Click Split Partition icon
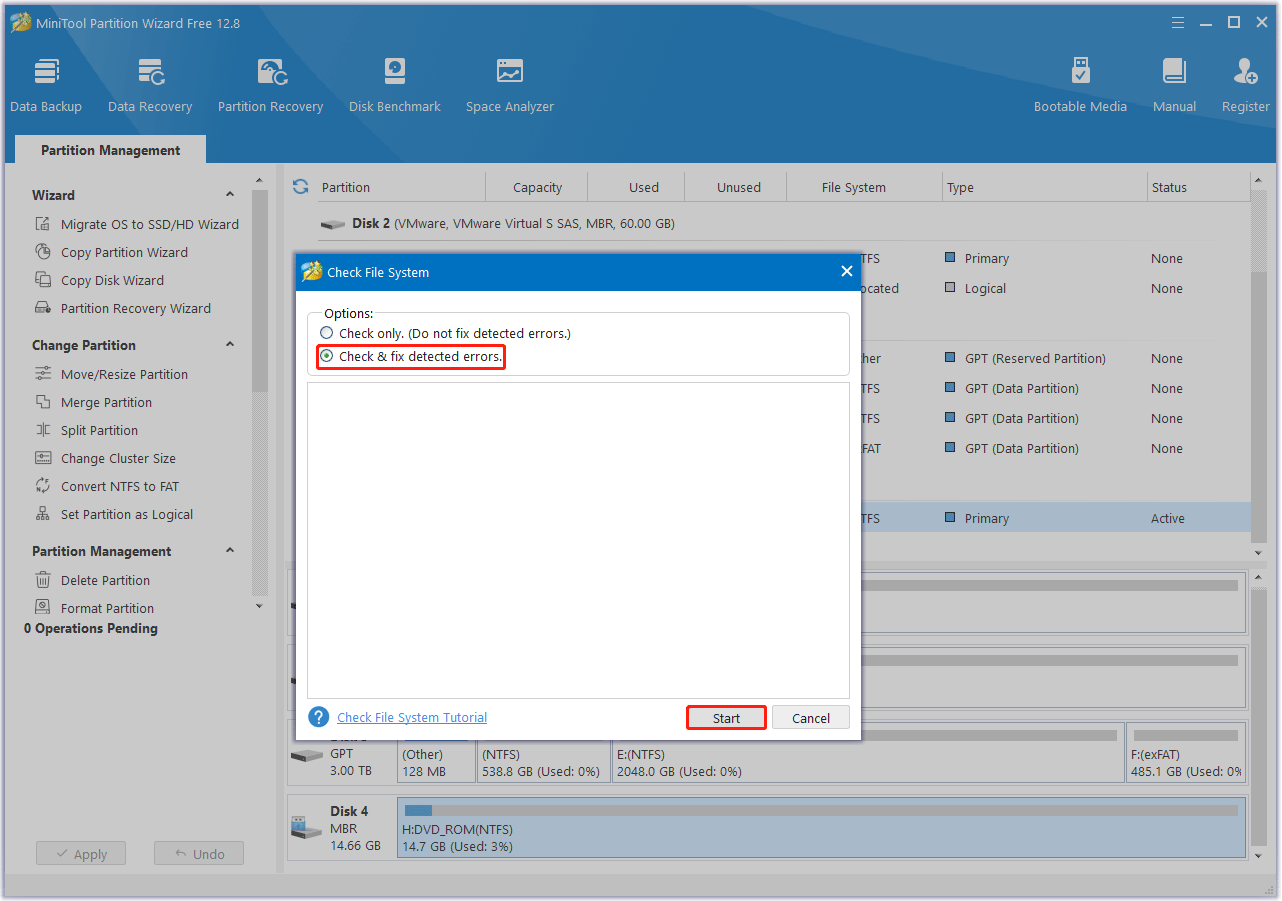Screen dimensions: 1282x901 [x=43, y=430]
